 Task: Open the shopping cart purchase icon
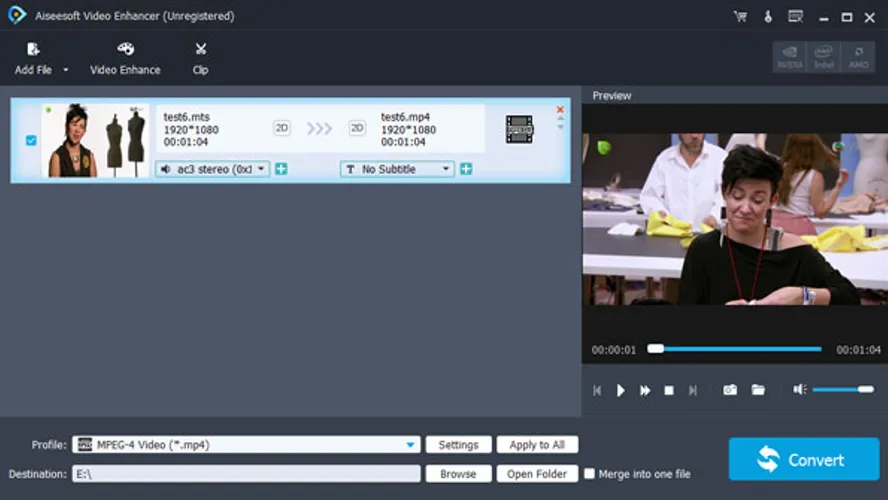point(740,16)
